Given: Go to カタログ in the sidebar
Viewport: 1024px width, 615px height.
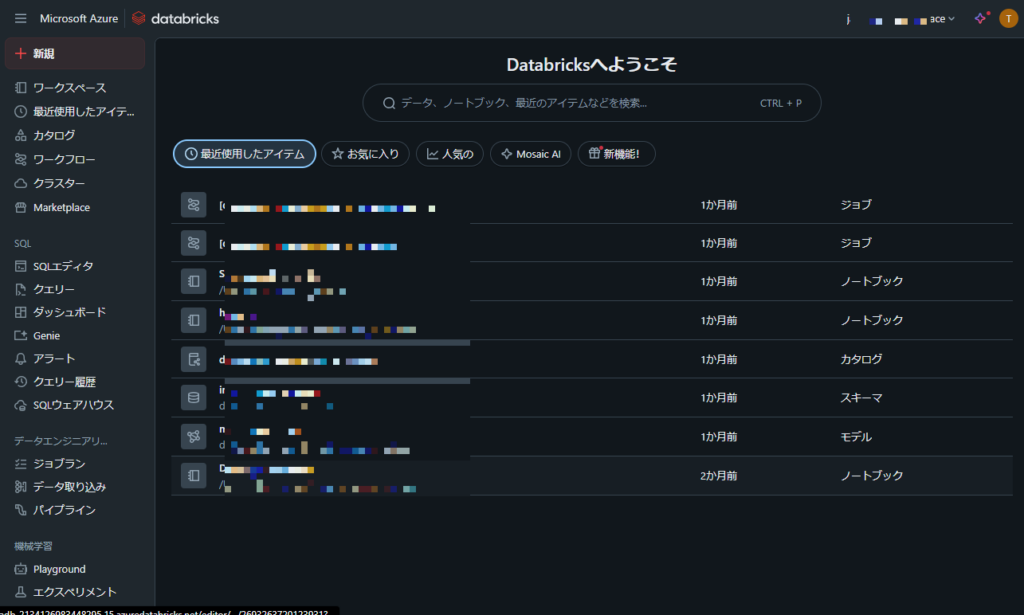Looking at the screenshot, I should pos(54,136).
